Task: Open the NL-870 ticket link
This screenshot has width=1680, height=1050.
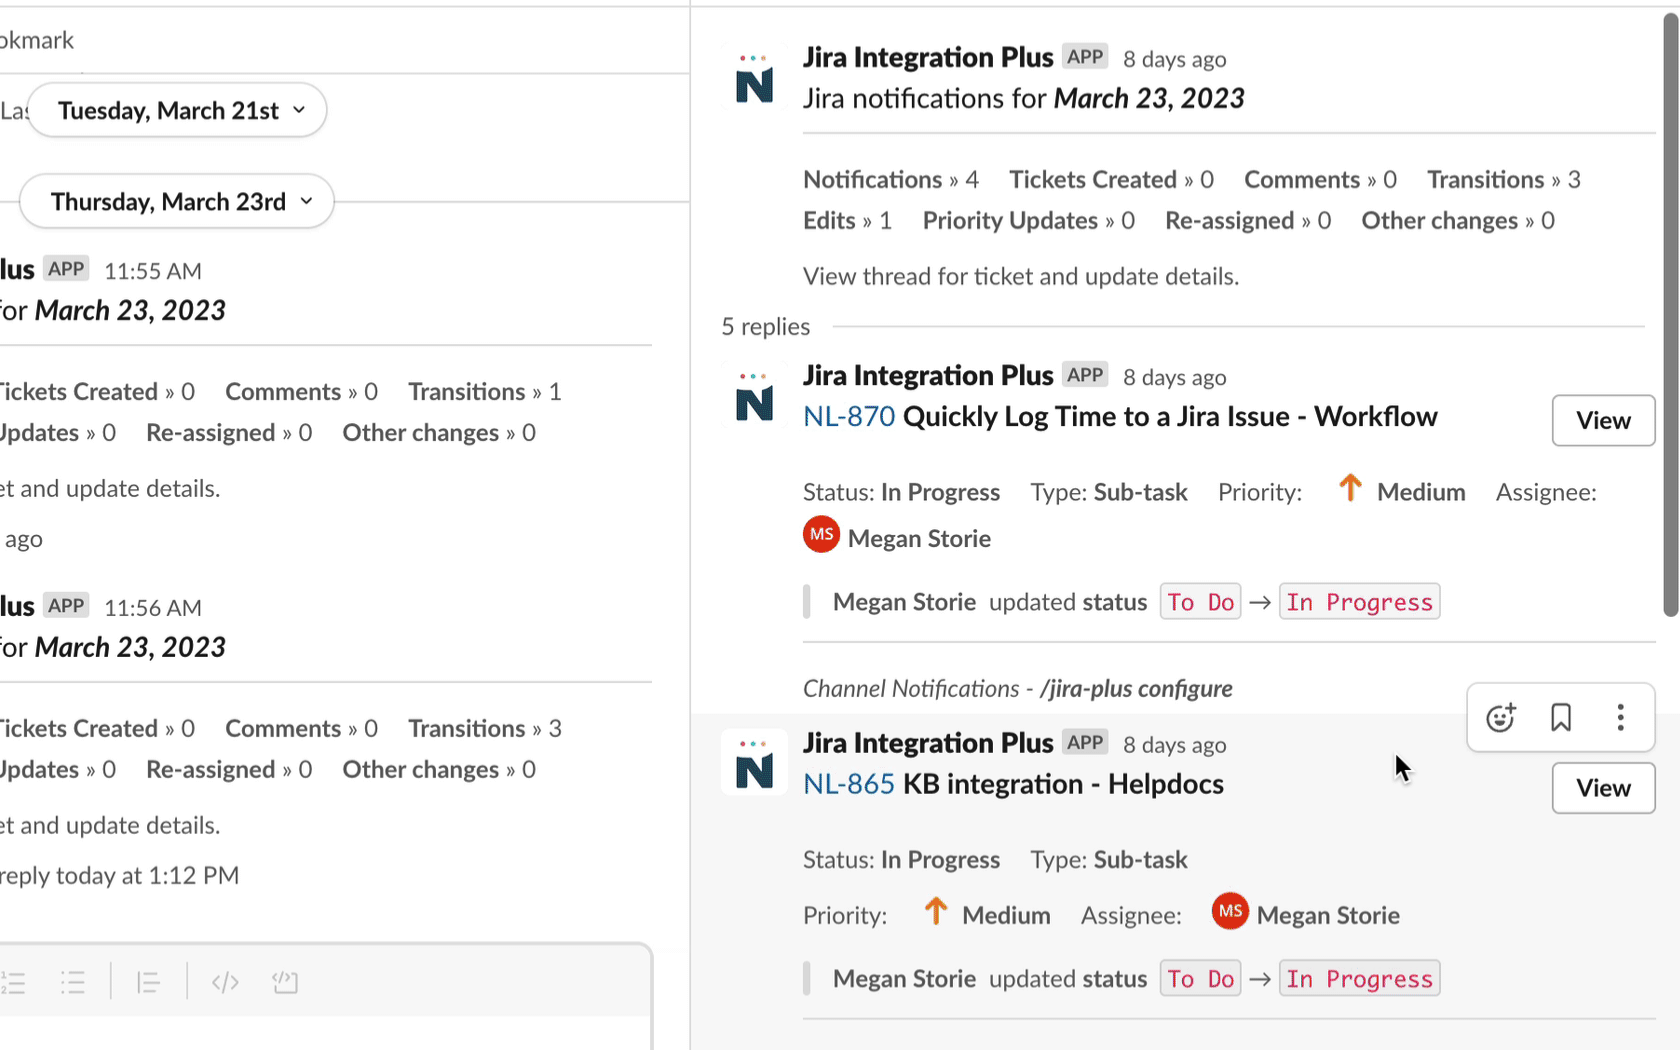Action: point(849,416)
